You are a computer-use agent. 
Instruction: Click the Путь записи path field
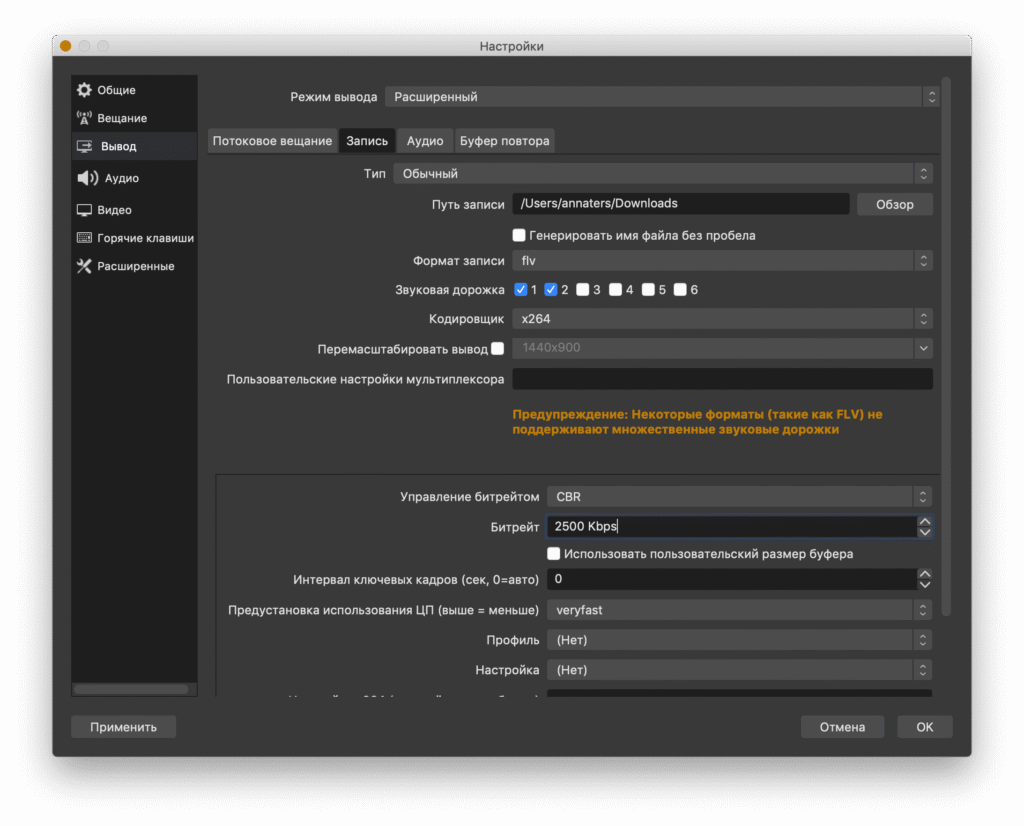(x=680, y=204)
